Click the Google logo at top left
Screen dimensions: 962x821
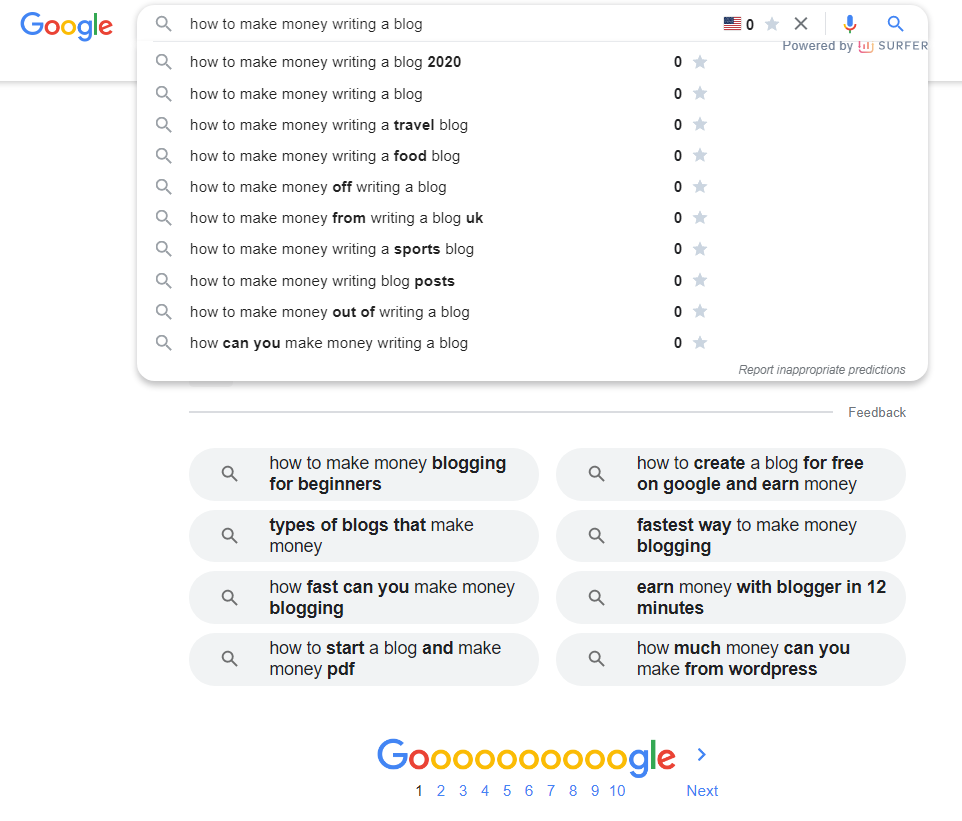coord(66,26)
